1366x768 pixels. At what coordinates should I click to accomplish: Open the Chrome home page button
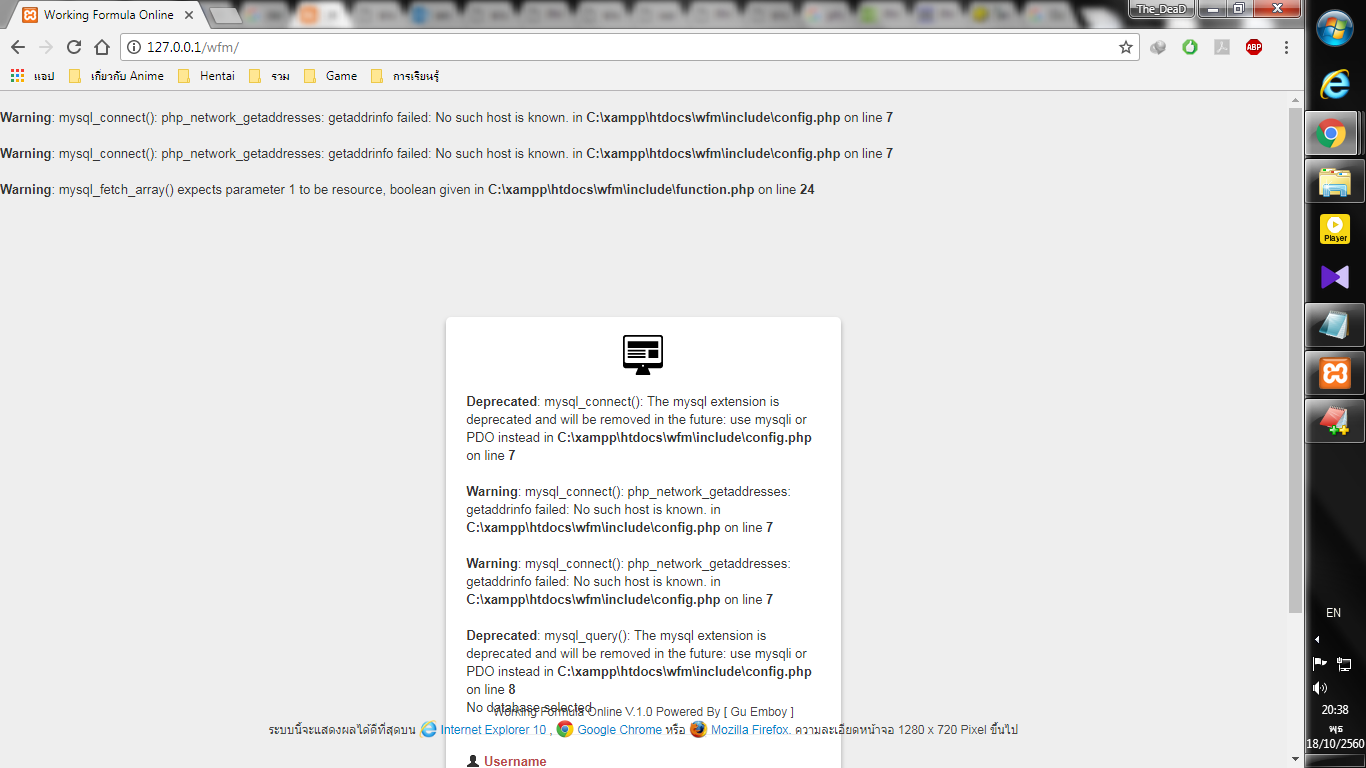coord(102,47)
